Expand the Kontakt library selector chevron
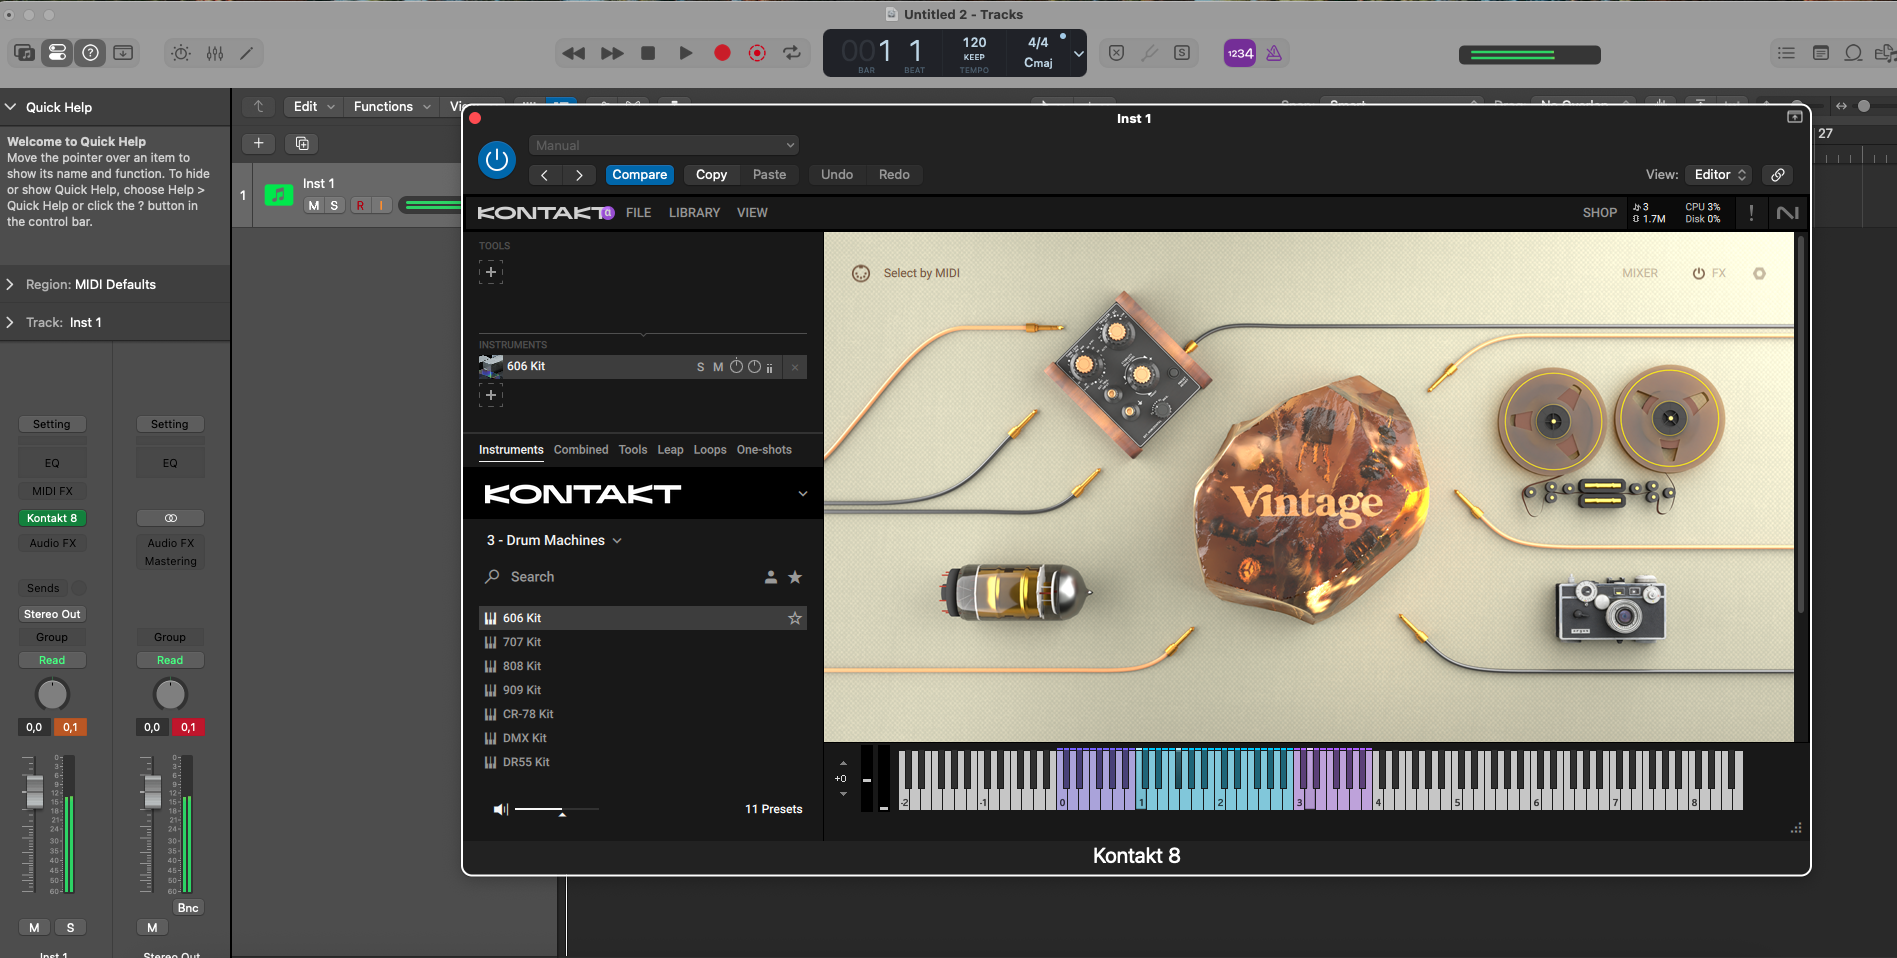Image resolution: width=1897 pixels, height=958 pixels. tap(802, 494)
